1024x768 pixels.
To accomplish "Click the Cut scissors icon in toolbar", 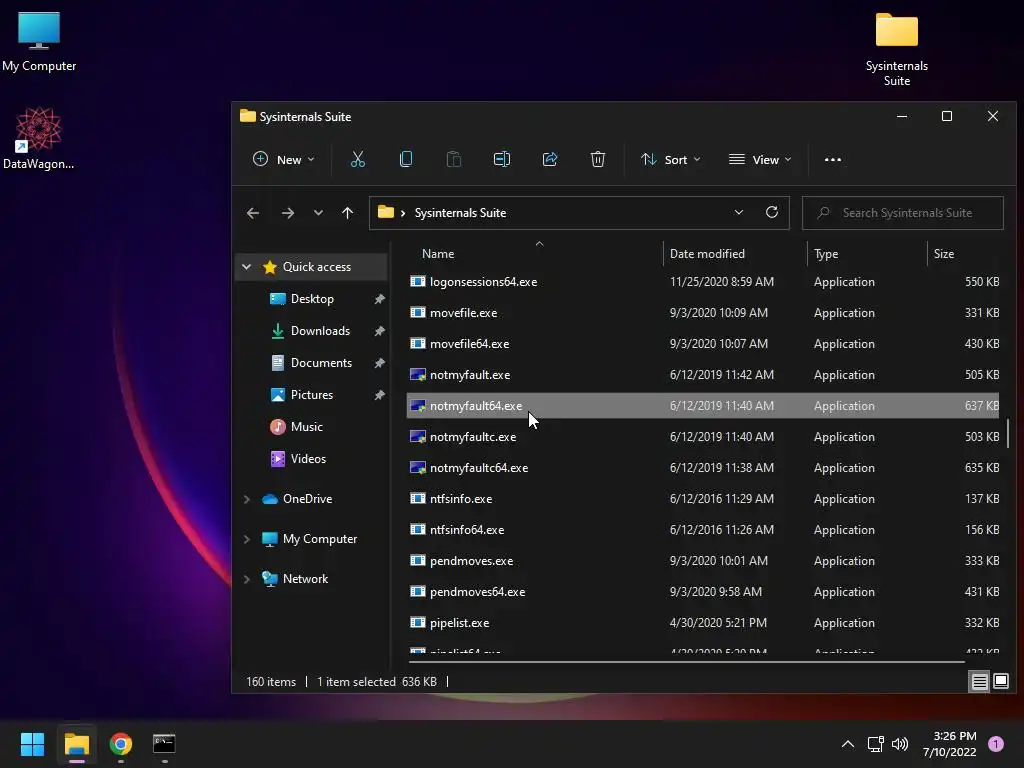I will [x=357, y=159].
